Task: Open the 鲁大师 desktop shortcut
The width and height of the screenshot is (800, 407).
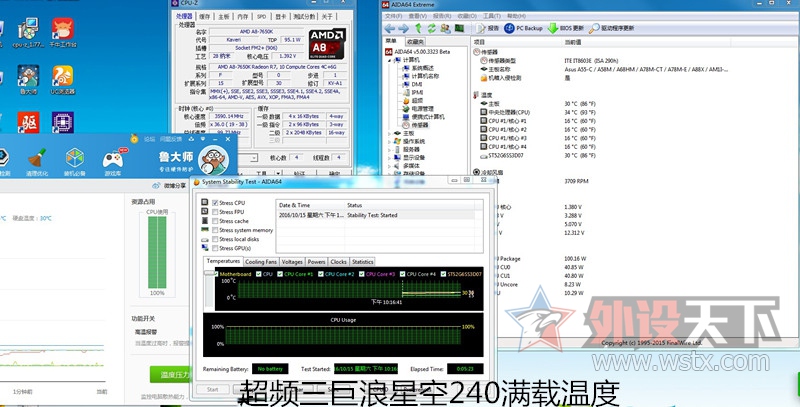Action: 28,80
